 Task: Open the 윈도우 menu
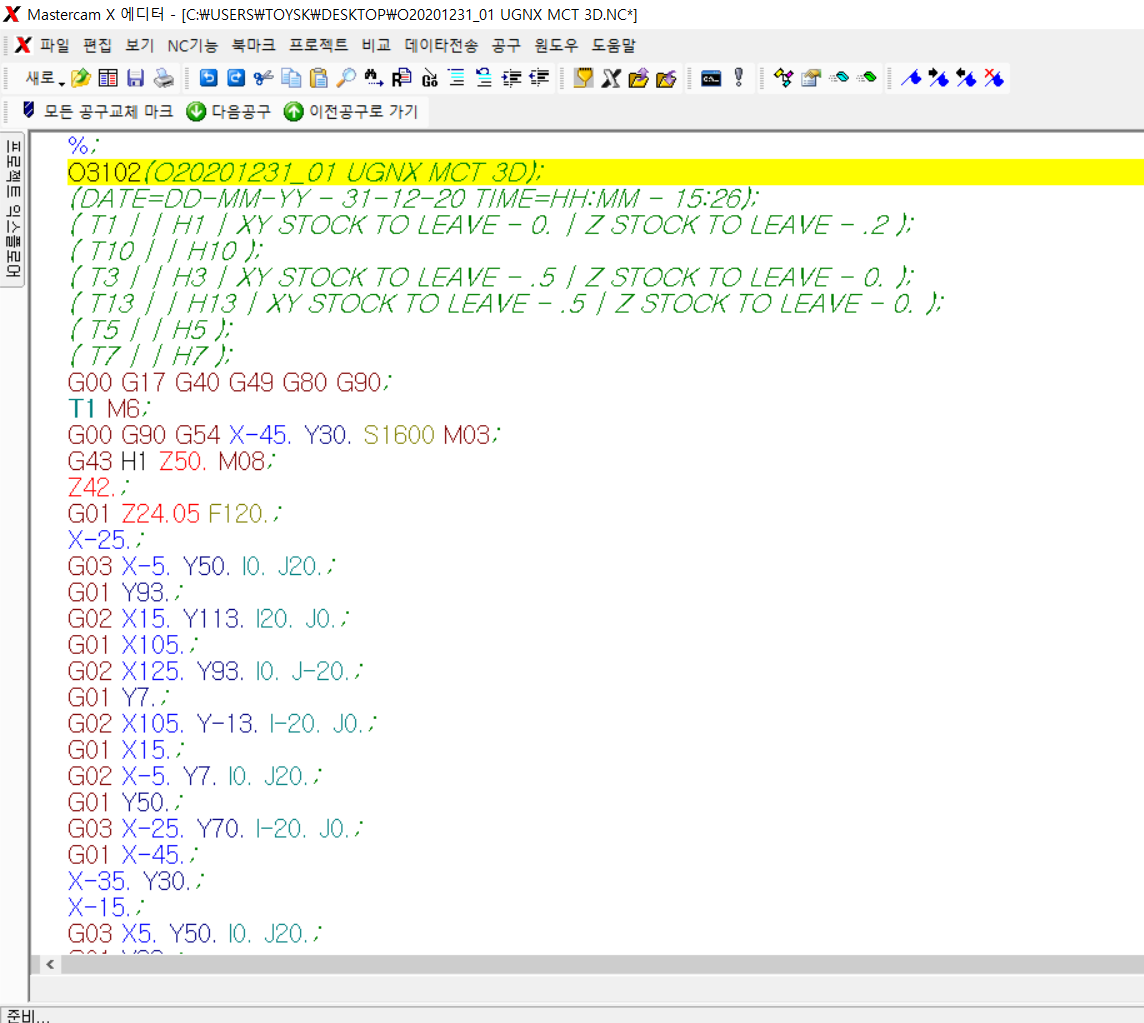(556, 45)
